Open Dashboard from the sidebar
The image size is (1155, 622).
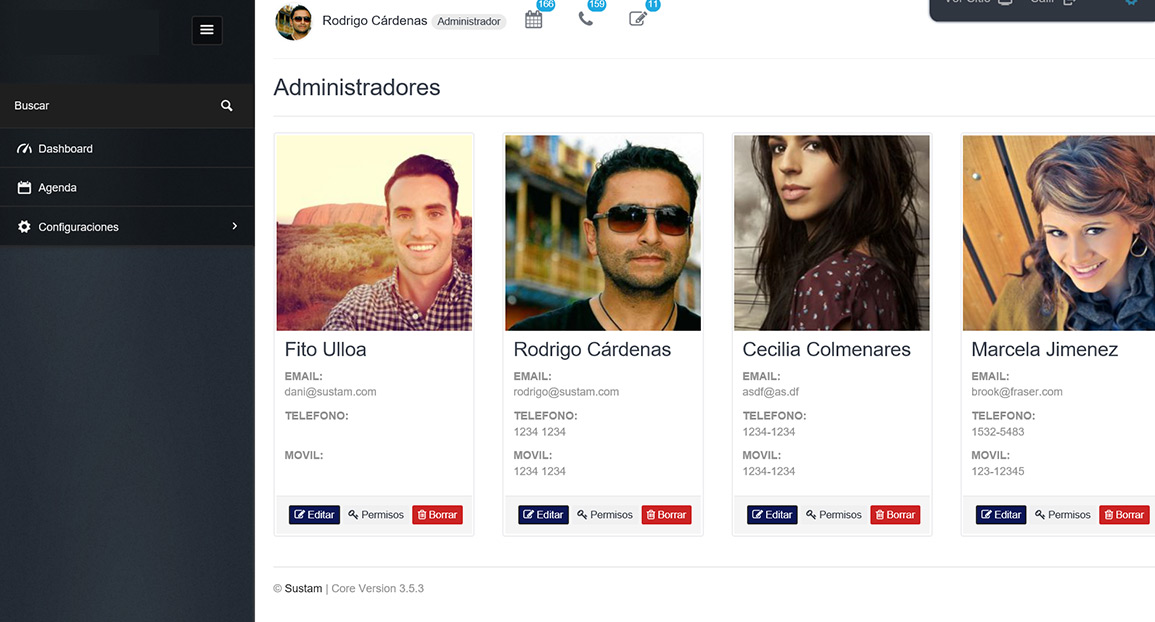pyautogui.click(x=127, y=148)
